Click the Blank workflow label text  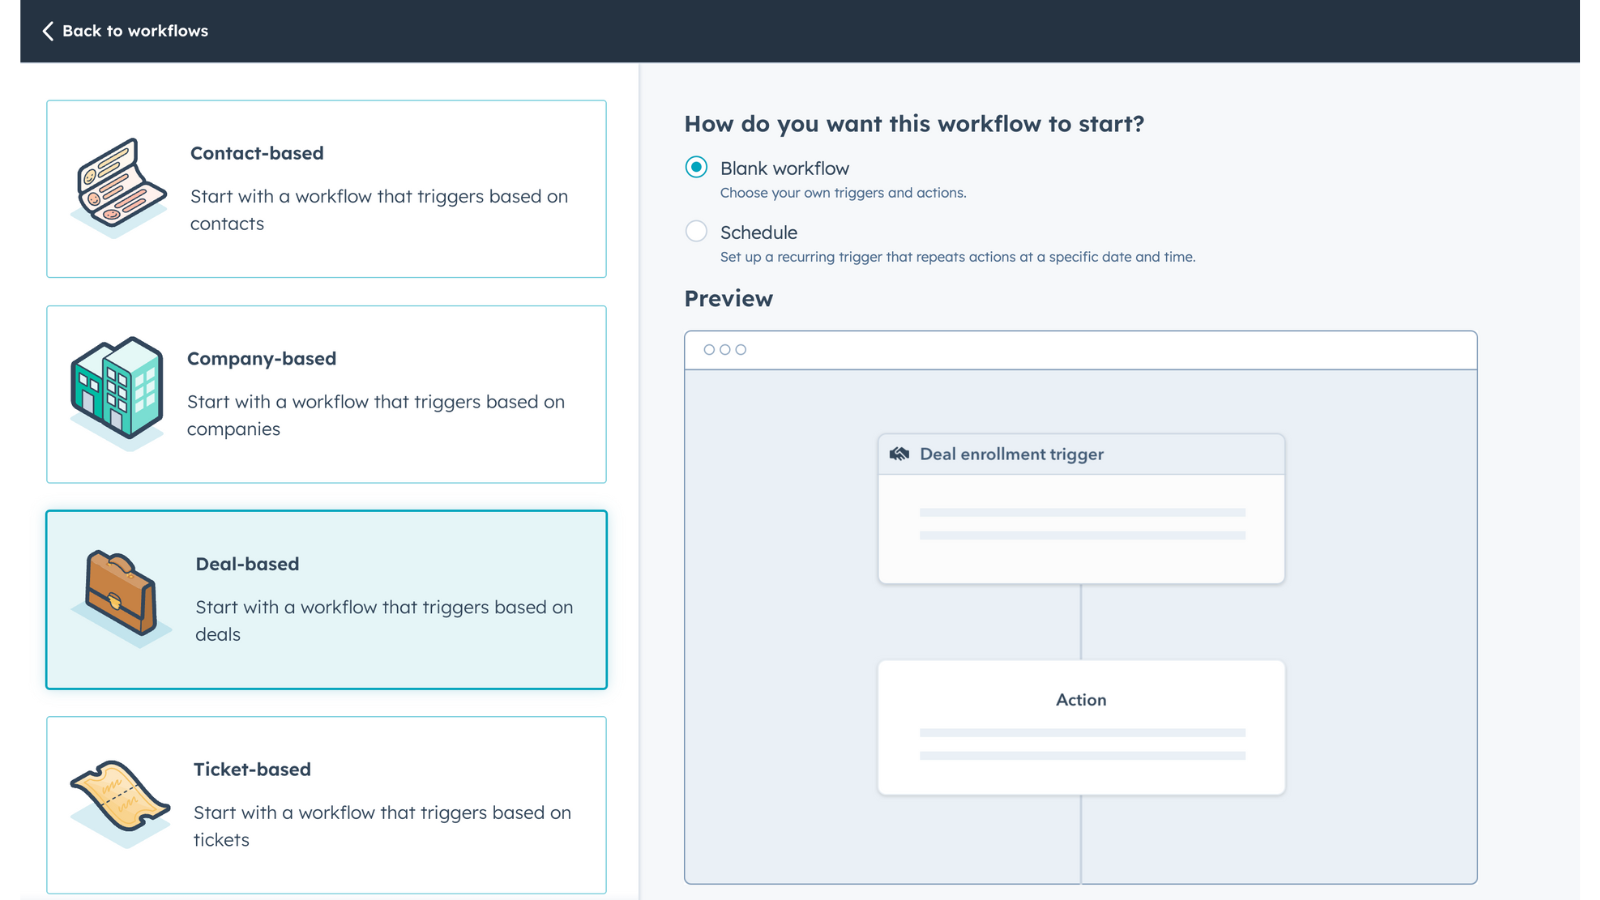(x=785, y=169)
